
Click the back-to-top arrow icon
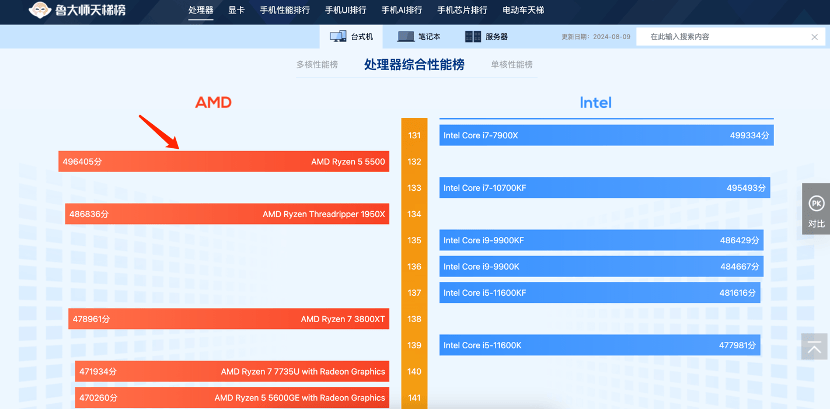coord(816,347)
